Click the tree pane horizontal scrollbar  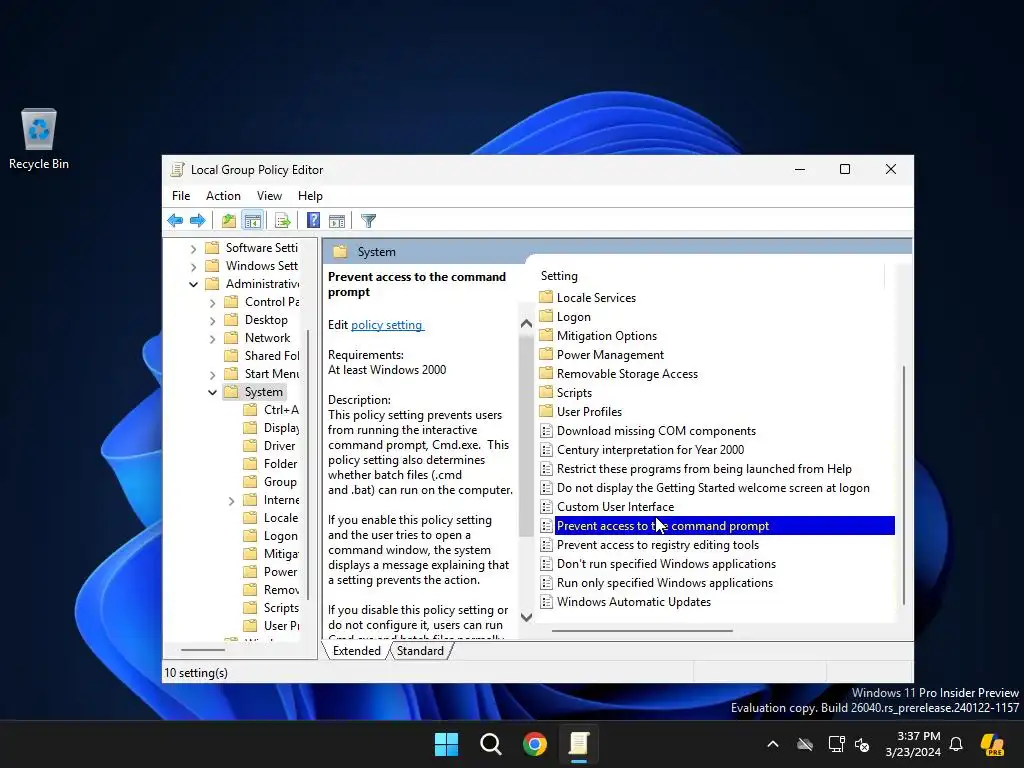click(202, 650)
